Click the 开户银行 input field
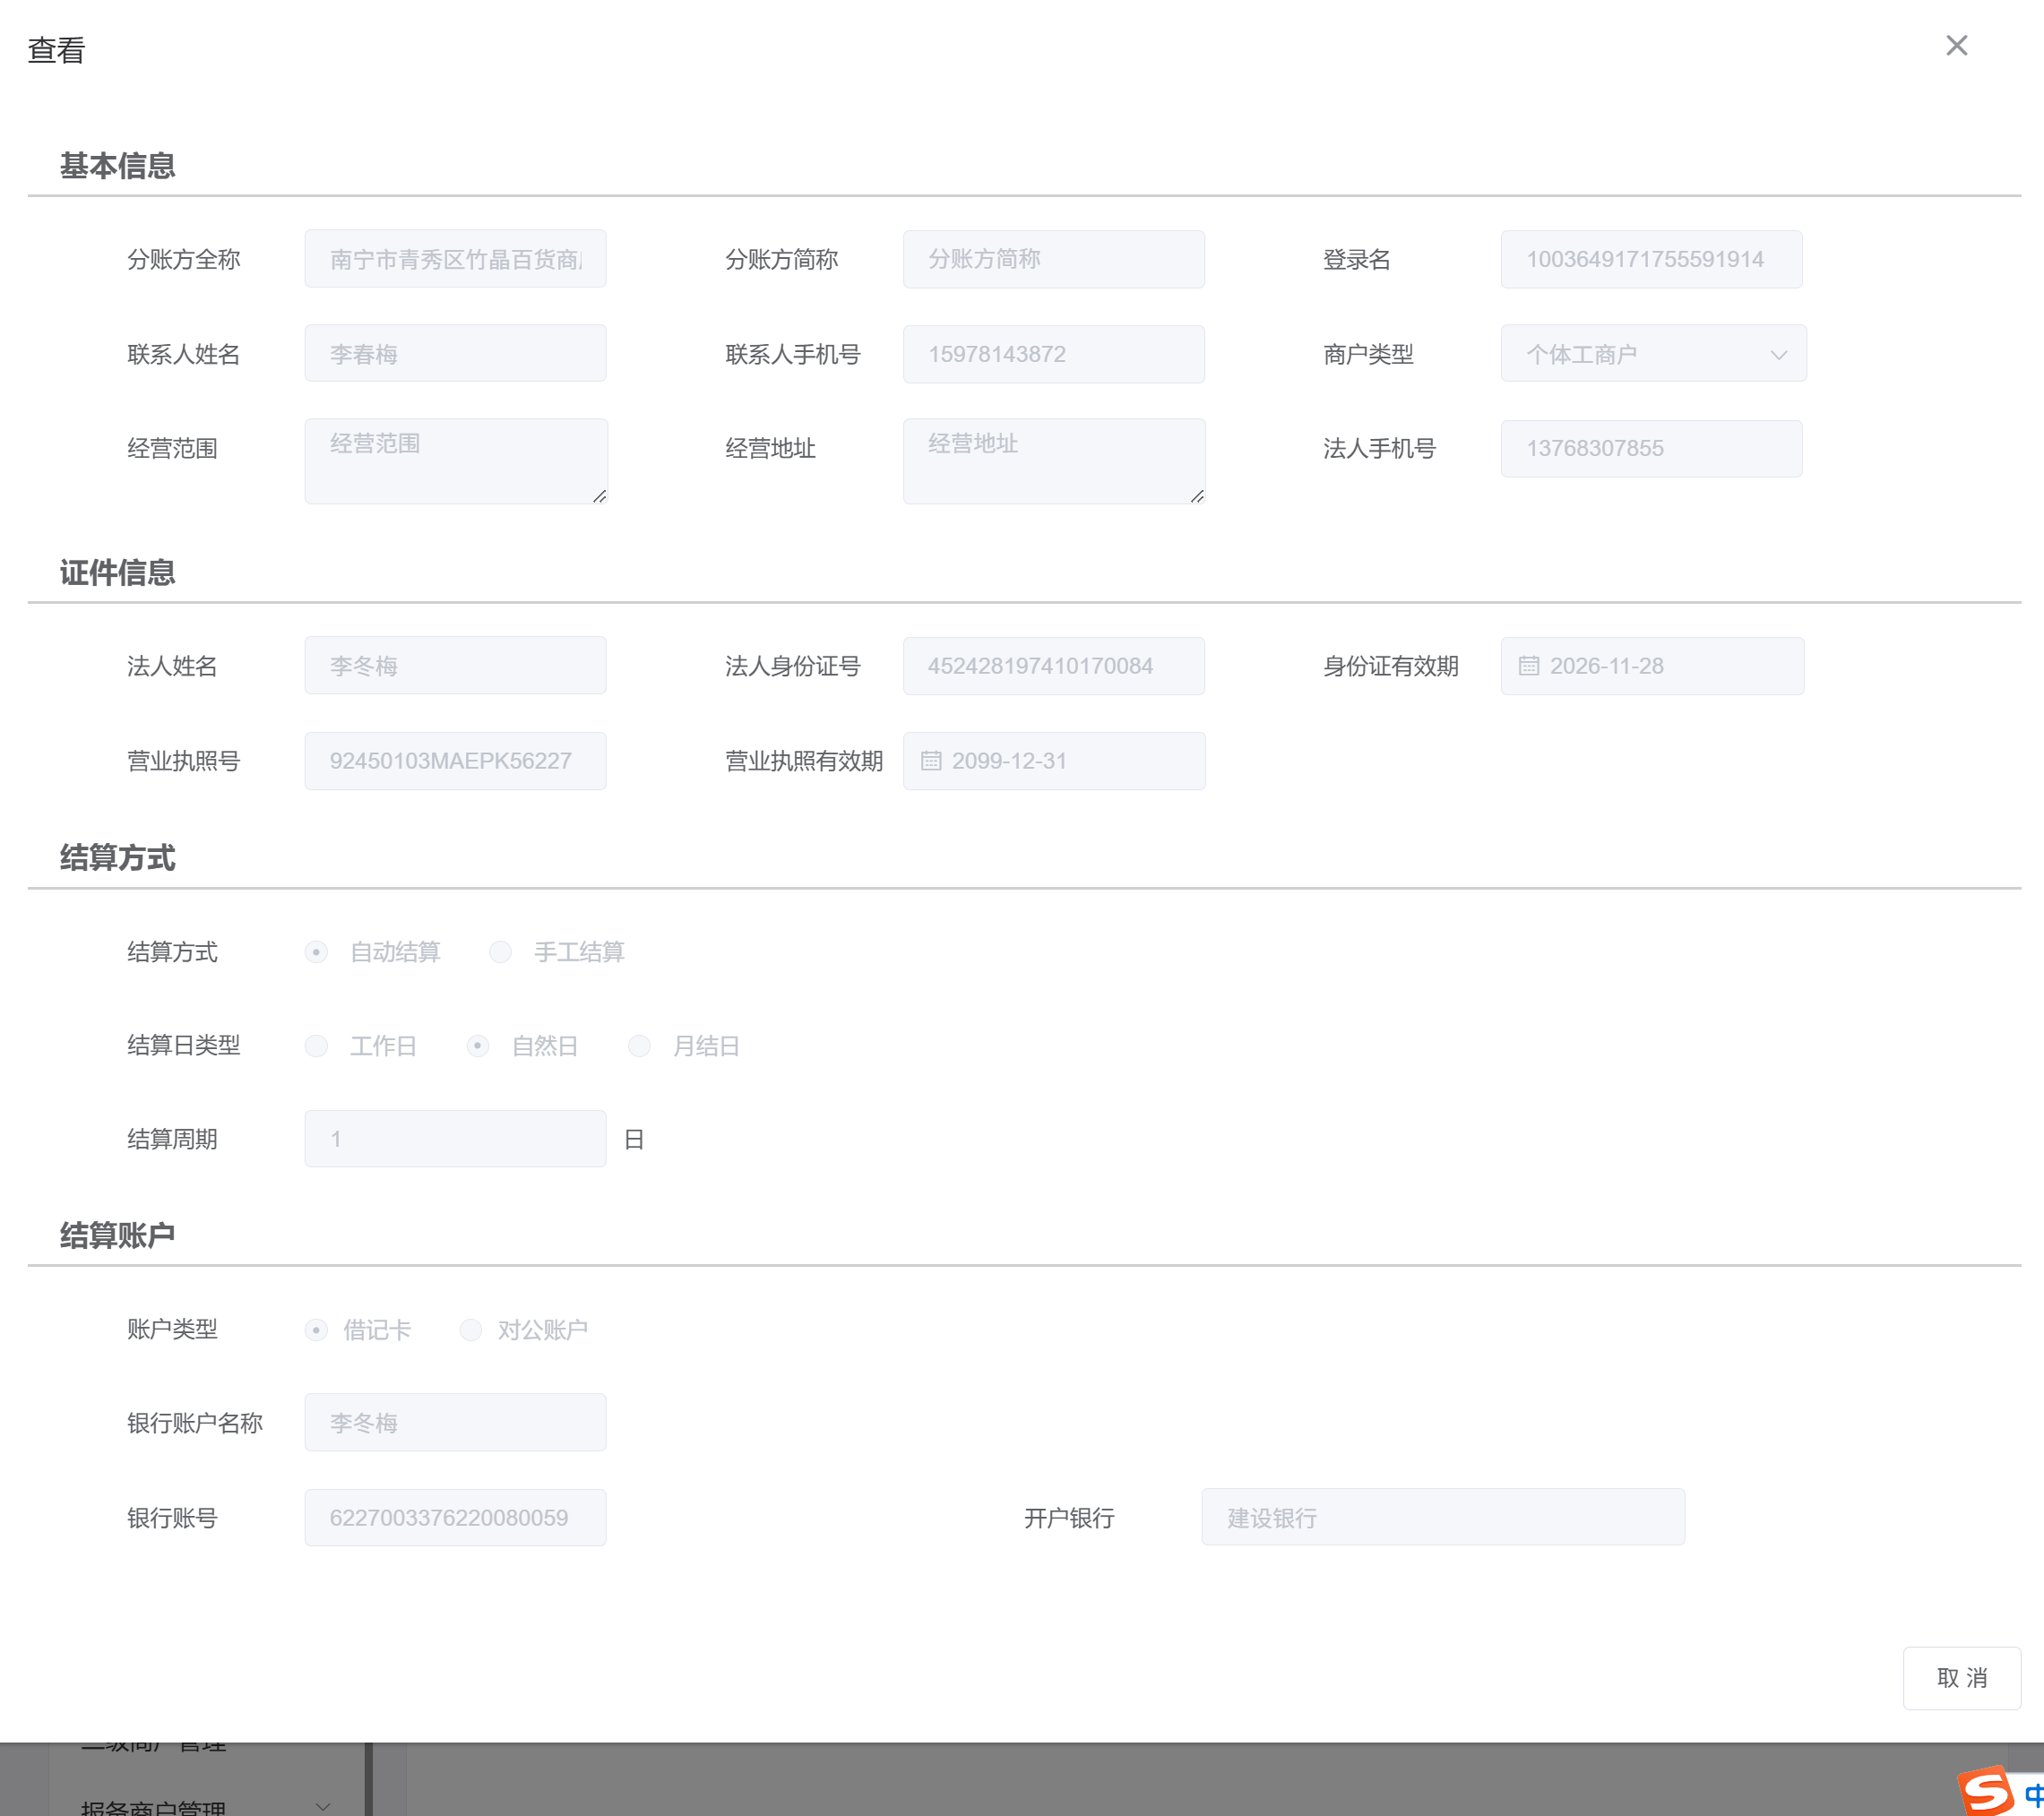This screenshot has width=2044, height=1816. pos(1442,1518)
